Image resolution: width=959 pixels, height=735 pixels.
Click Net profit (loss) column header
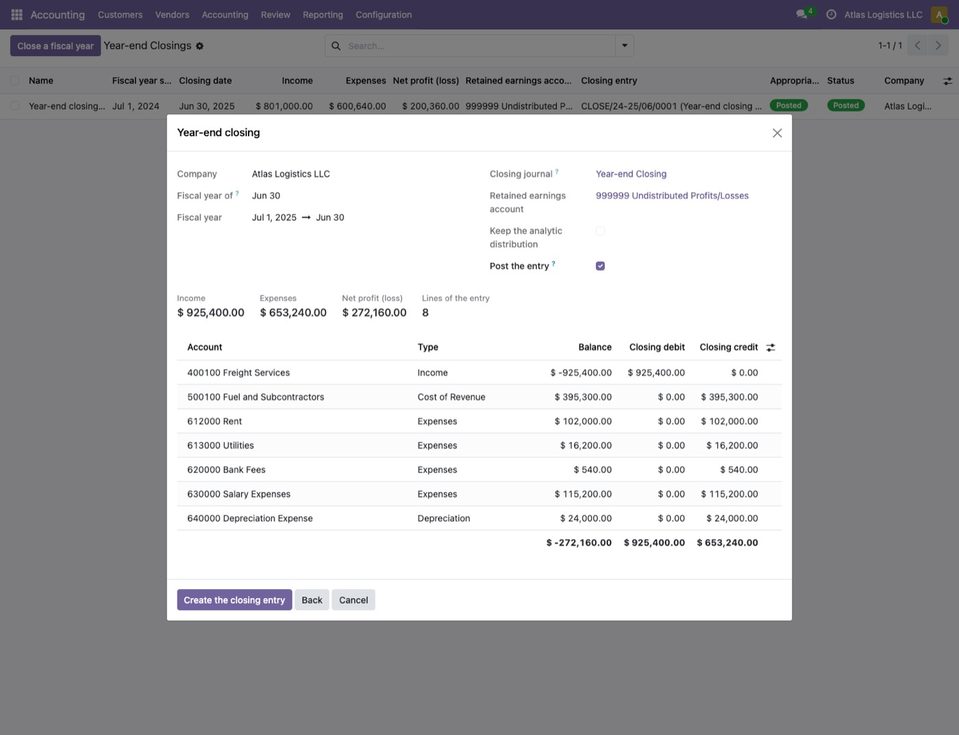426,81
